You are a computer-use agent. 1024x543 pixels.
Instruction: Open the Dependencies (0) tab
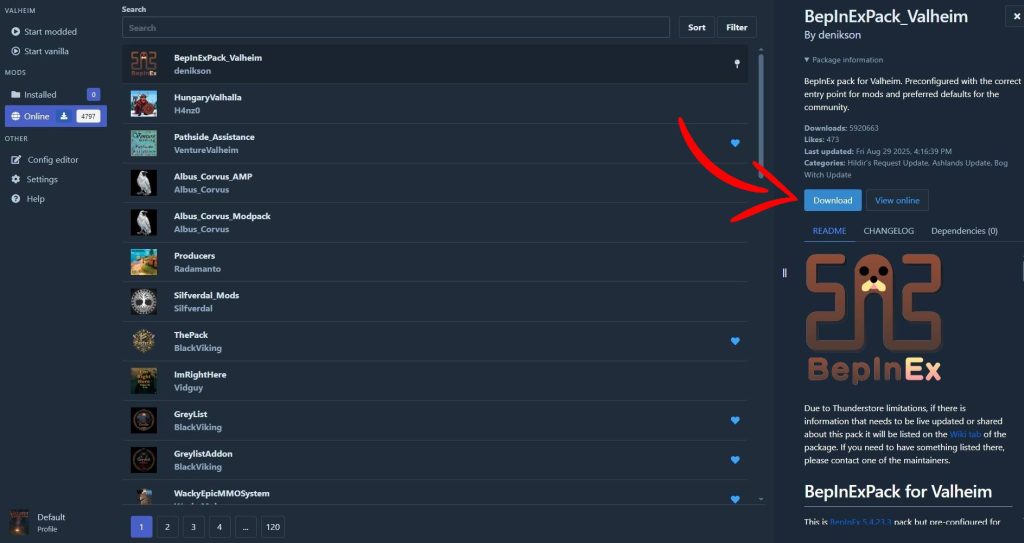coord(964,231)
